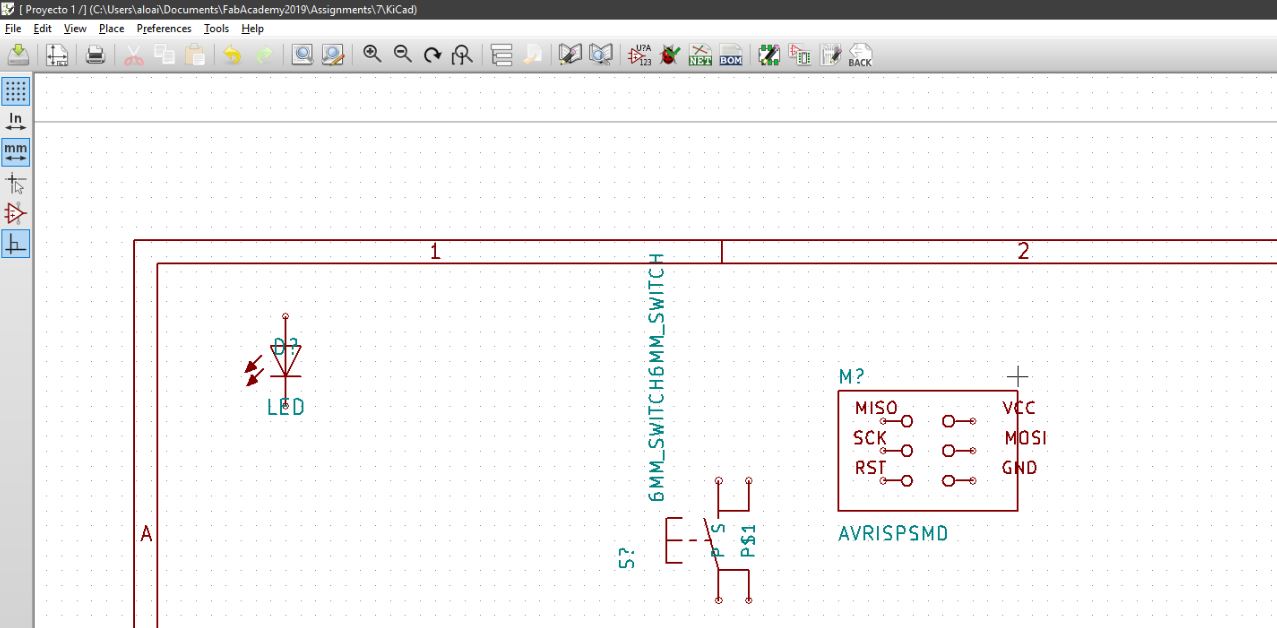Click the Leave sheet icon
The height and width of the screenshot is (628, 1277).
click(532, 55)
